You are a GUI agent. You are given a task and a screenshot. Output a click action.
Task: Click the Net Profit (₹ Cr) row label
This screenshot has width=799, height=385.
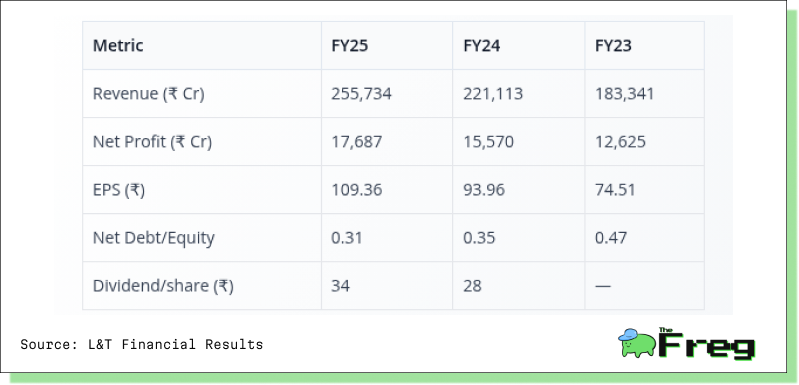click(x=152, y=142)
